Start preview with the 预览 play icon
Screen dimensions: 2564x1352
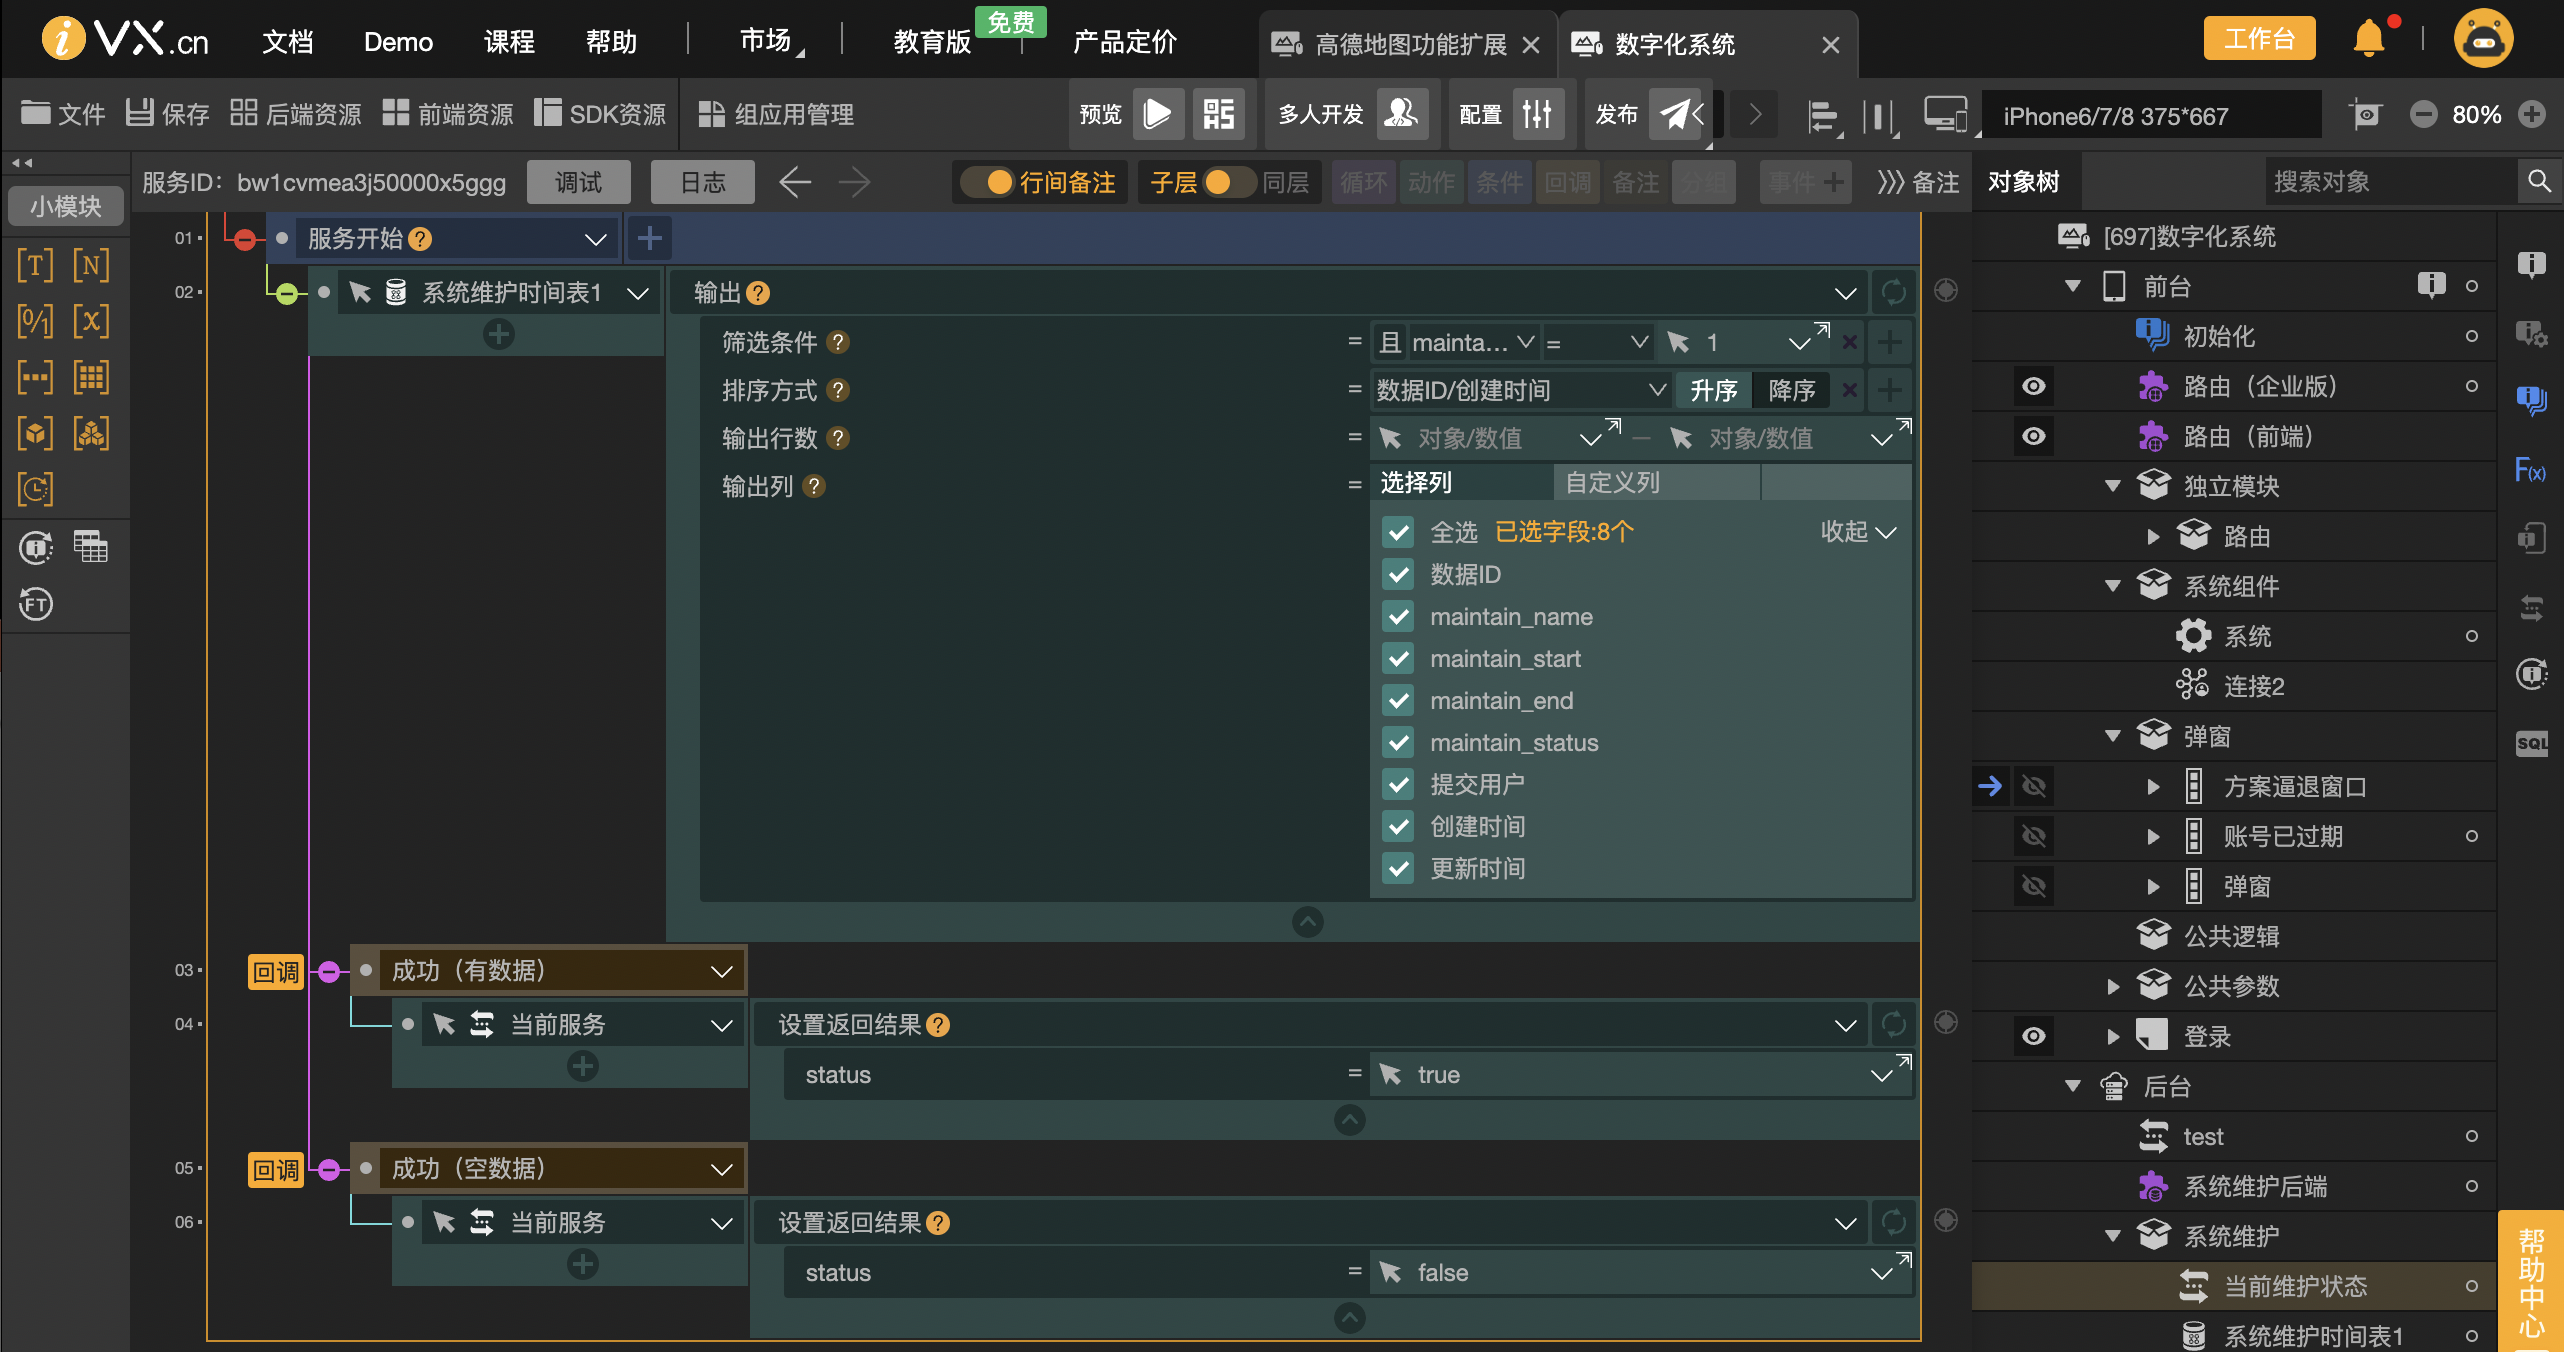[x=1157, y=114]
